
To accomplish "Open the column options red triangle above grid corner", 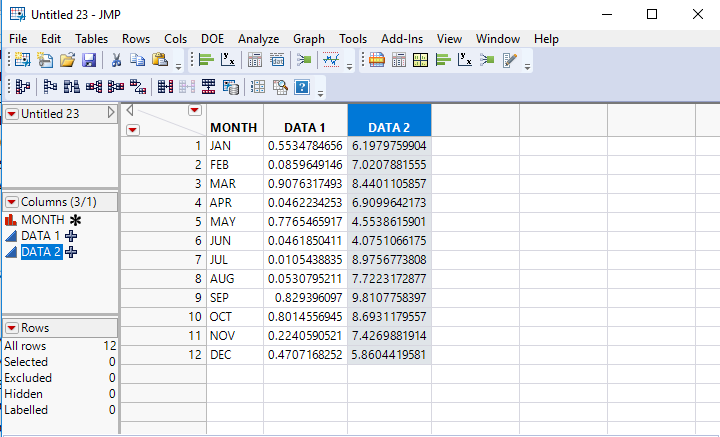I will coord(195,110).
